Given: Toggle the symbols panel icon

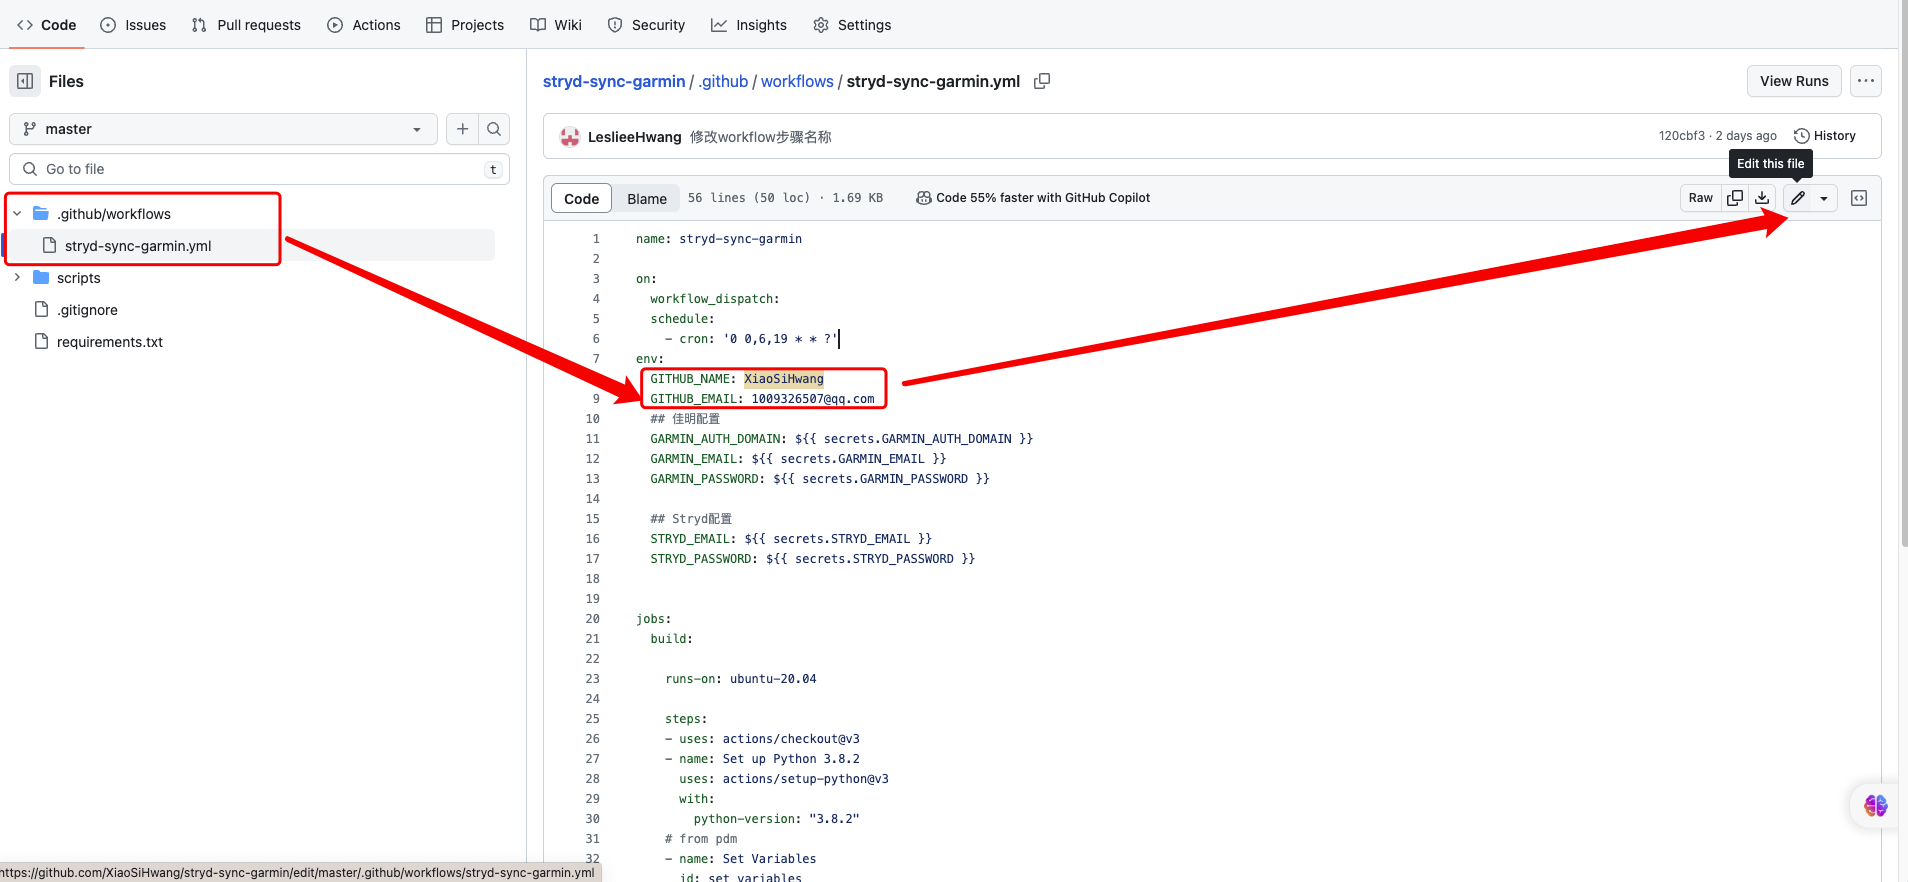Looking at the screenshot, I should pos(1859,198).
